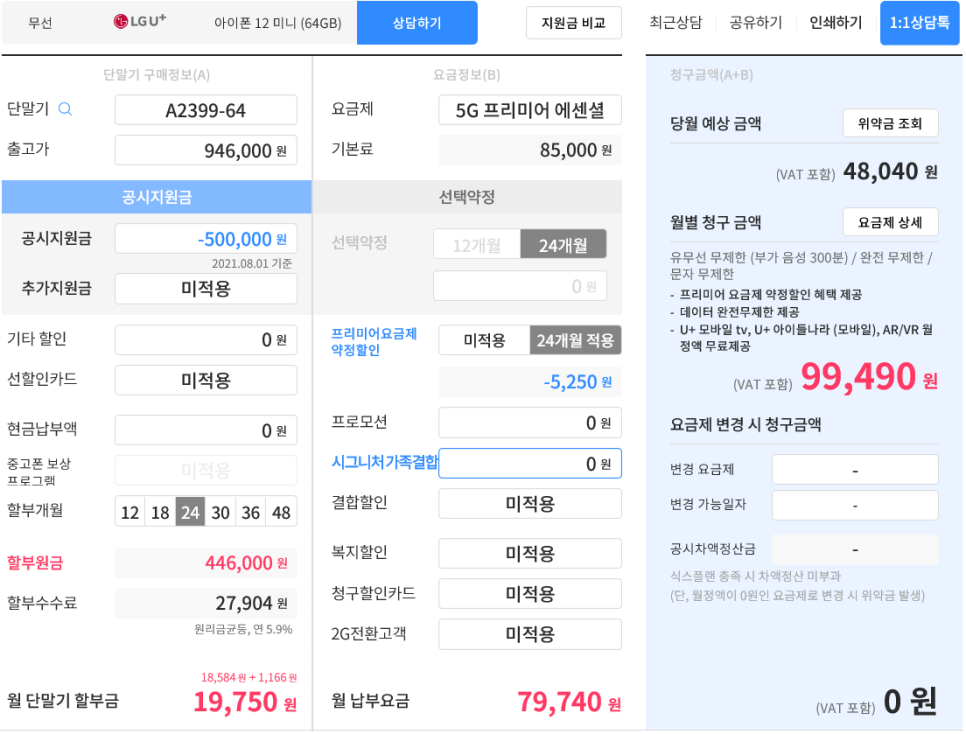
Task: Choose 36 month installment
Action: (251, 512)
